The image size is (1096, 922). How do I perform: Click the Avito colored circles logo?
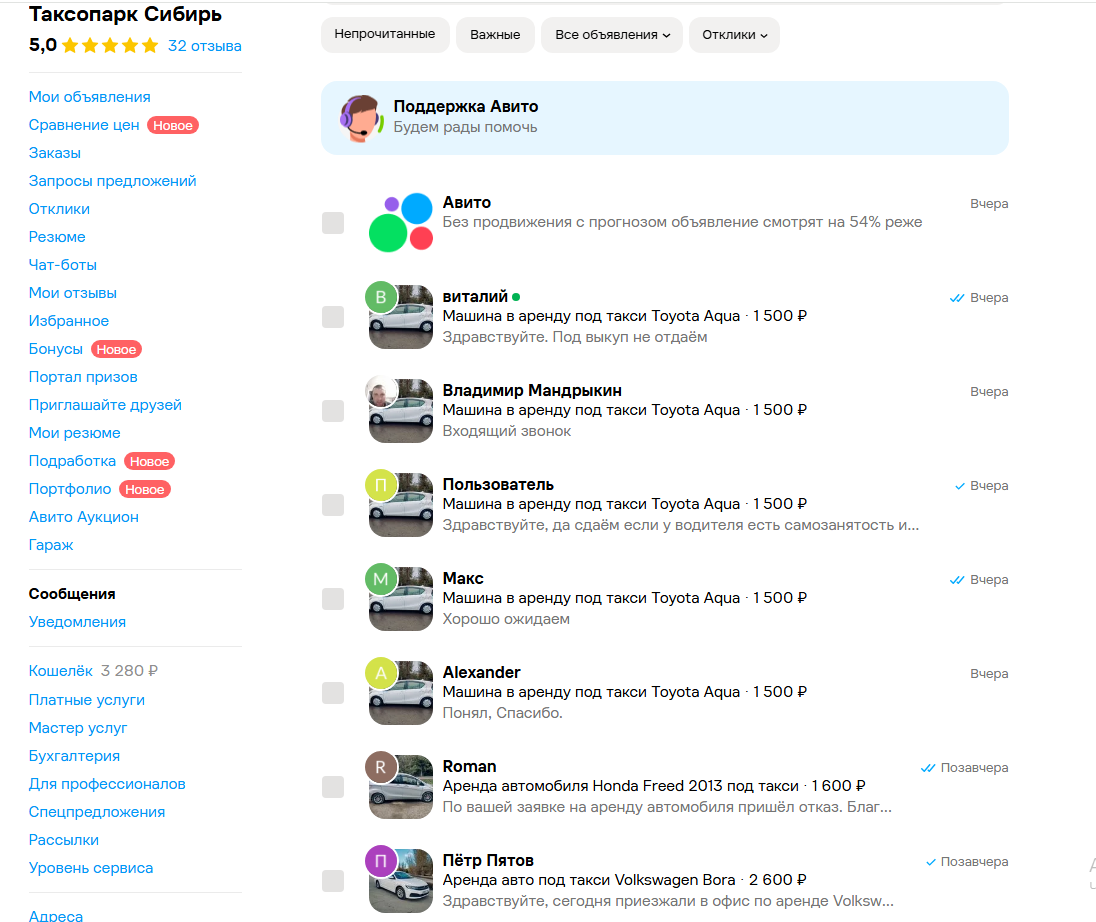[401, 222]
